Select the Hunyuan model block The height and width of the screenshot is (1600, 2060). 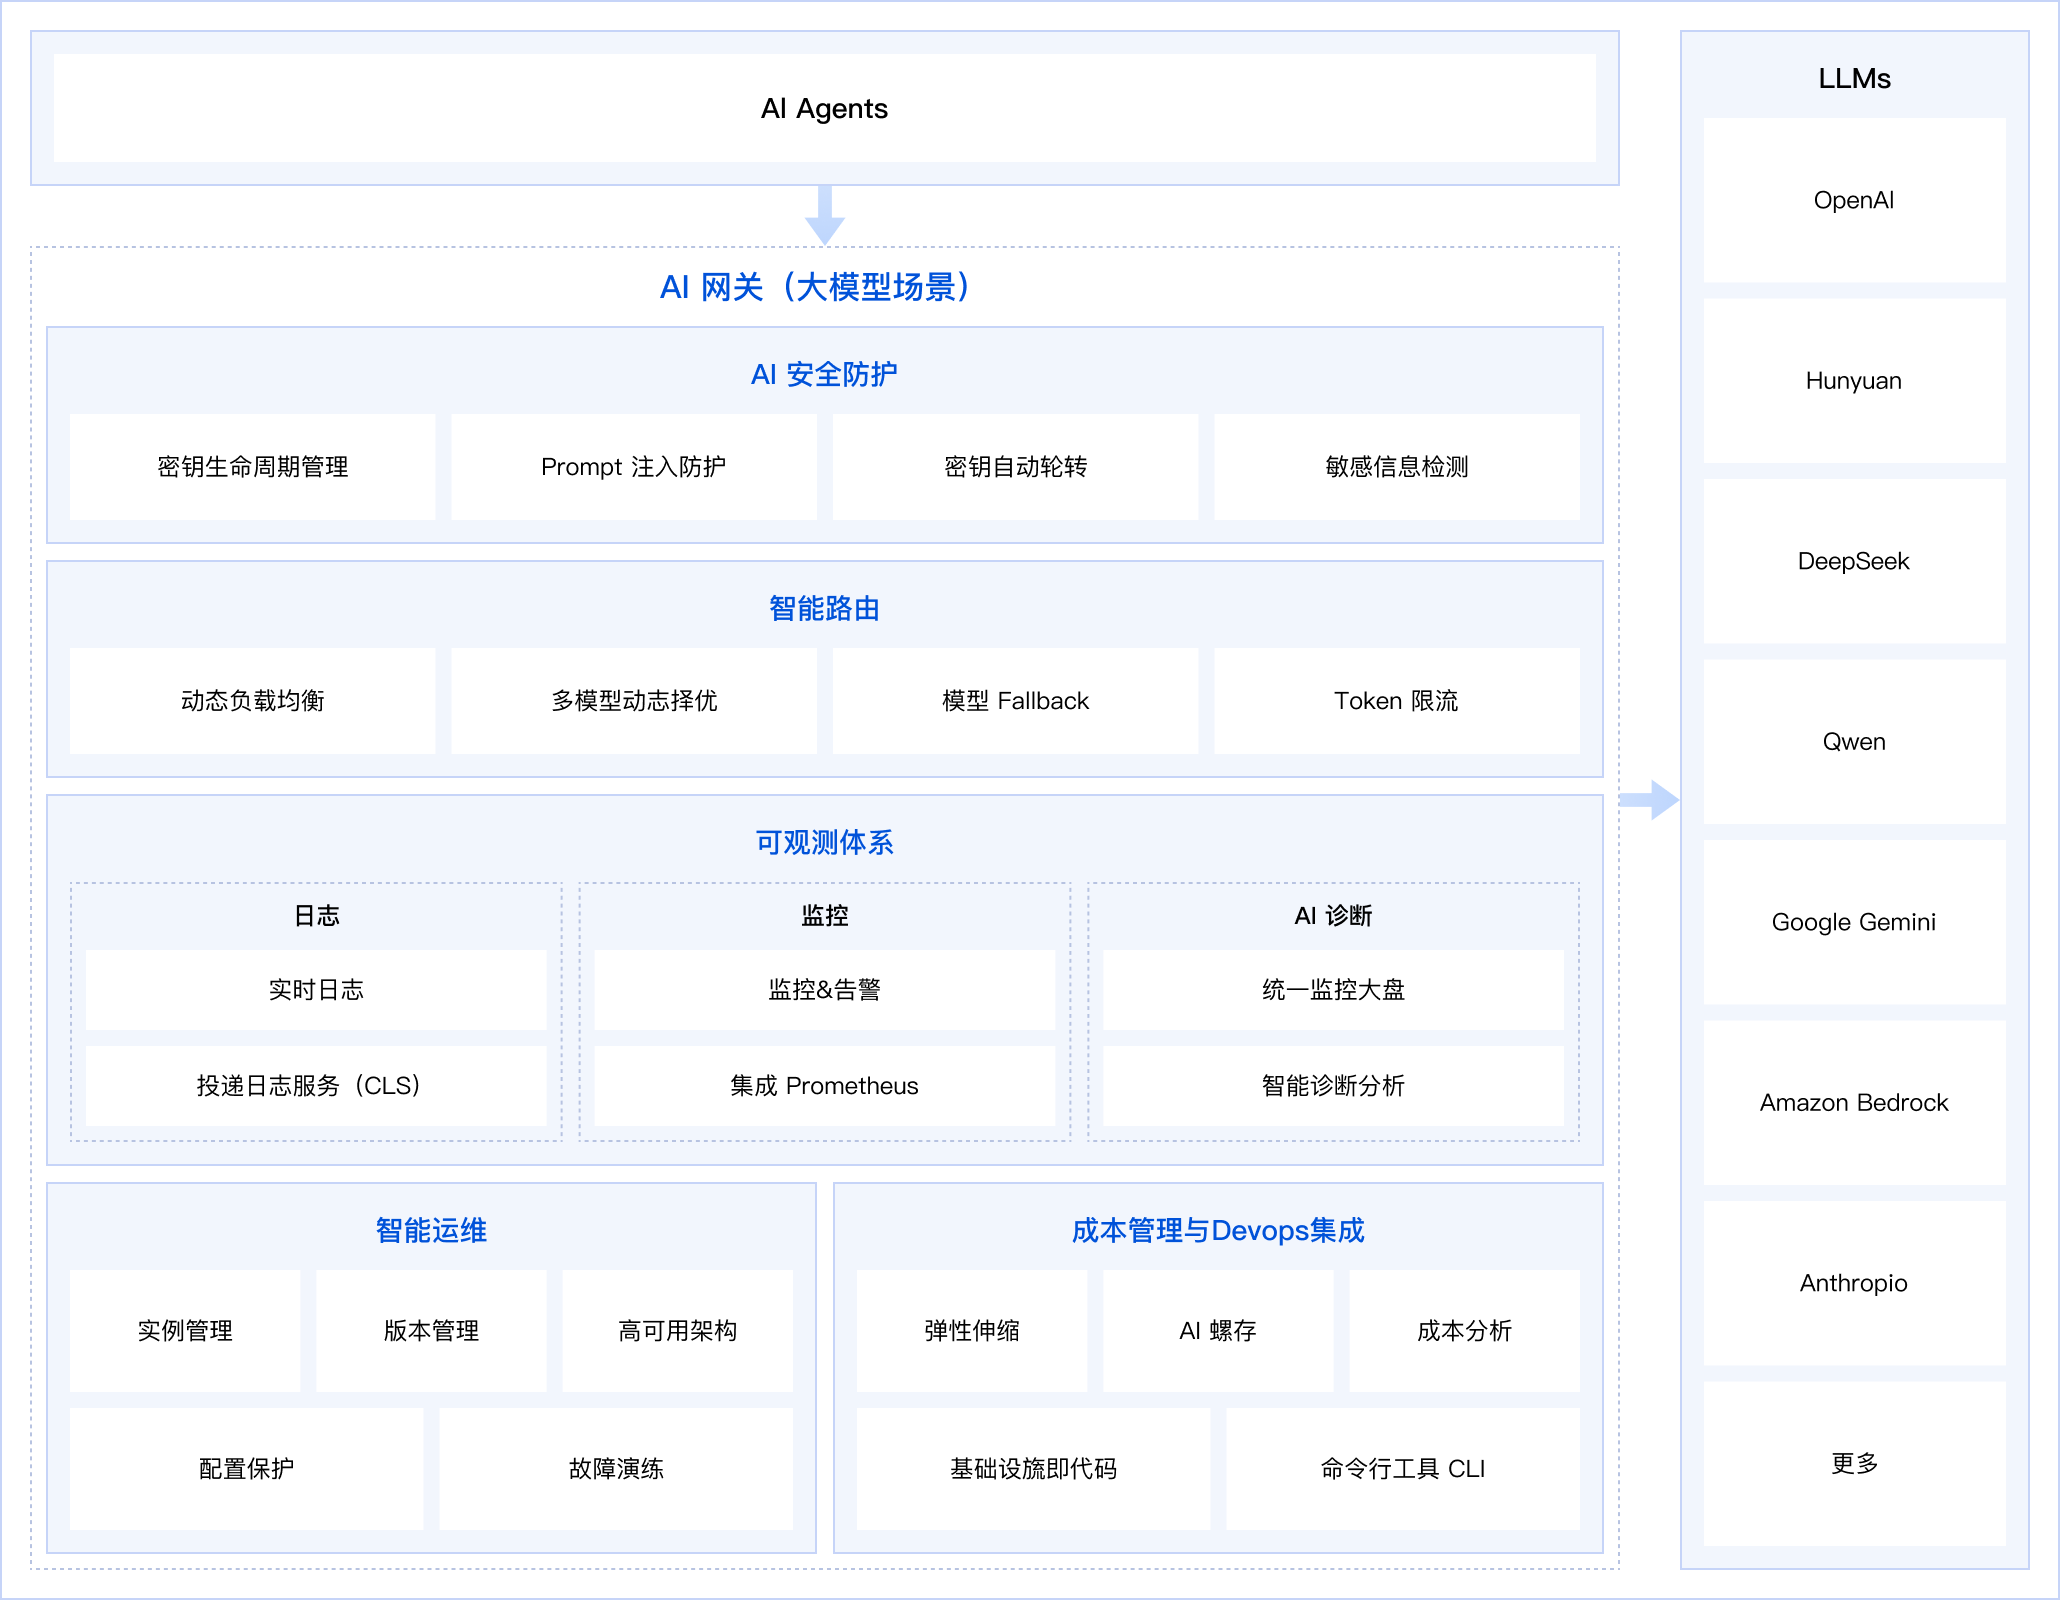coord(1853,381)
